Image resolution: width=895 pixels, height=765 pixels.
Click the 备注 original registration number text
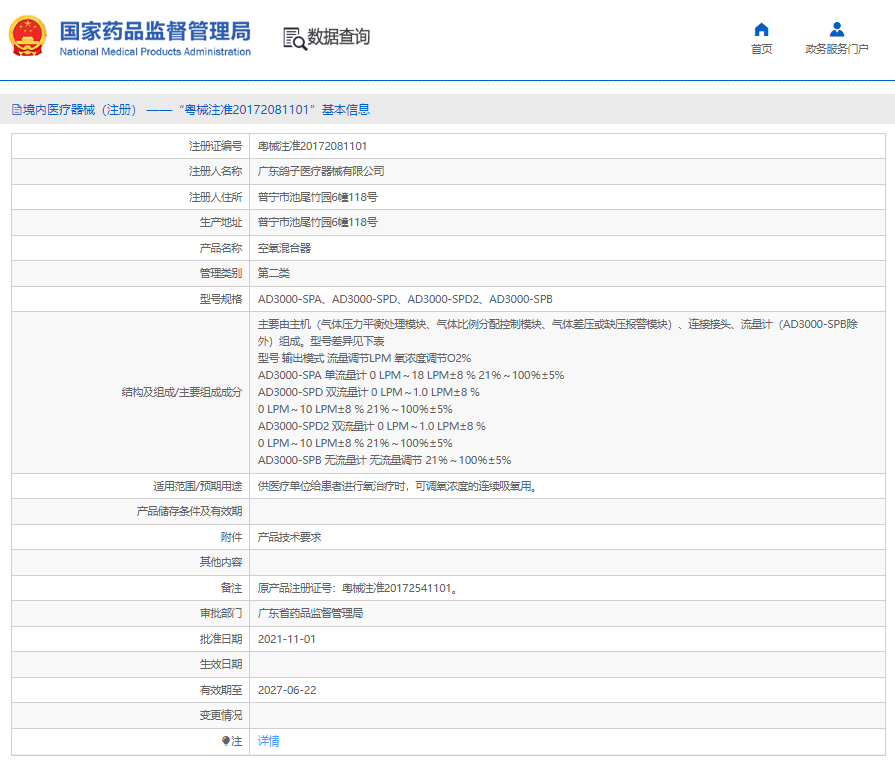[357, 588]
